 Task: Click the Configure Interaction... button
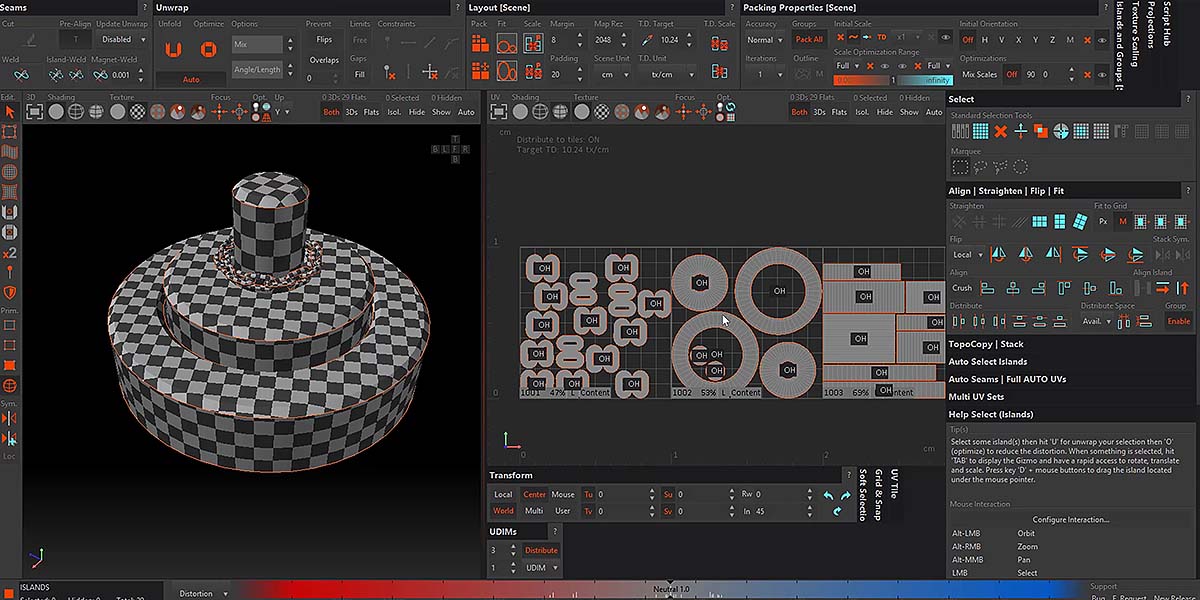click(1071, 519)
